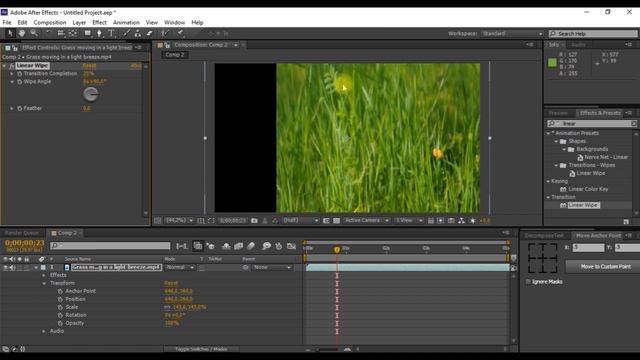Toggle Position property stopwatch
This screenshot has width=640, height=360.
60,299
